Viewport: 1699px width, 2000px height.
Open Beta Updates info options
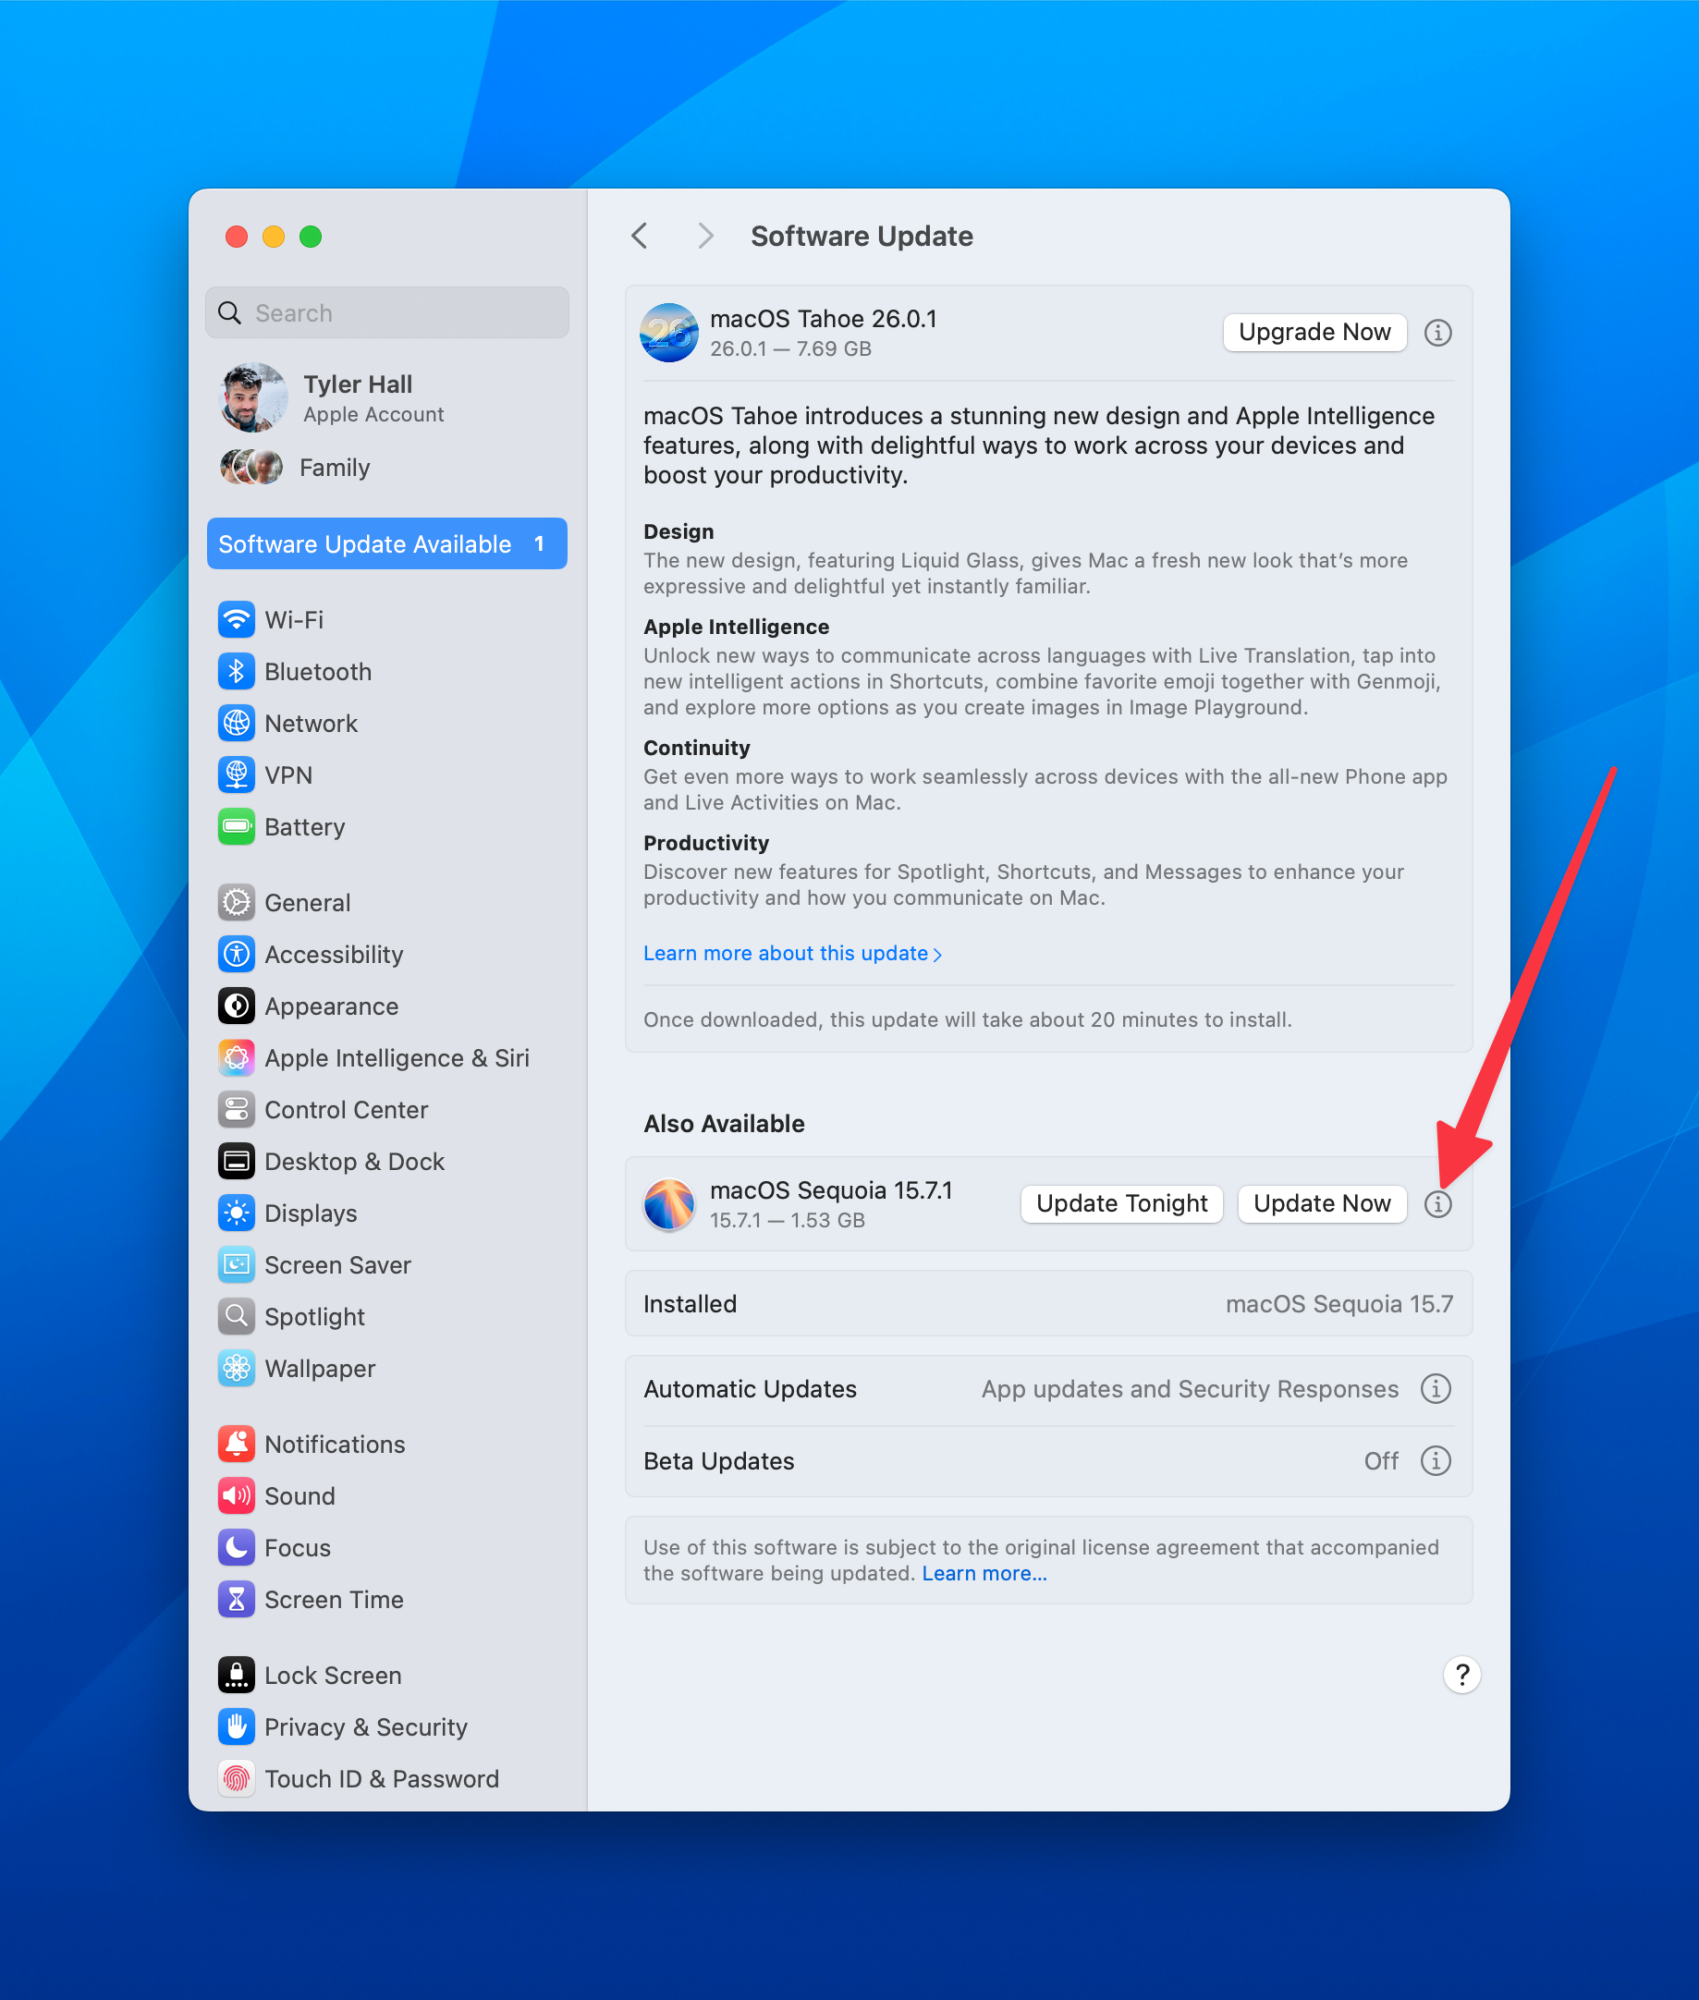1436,1461
